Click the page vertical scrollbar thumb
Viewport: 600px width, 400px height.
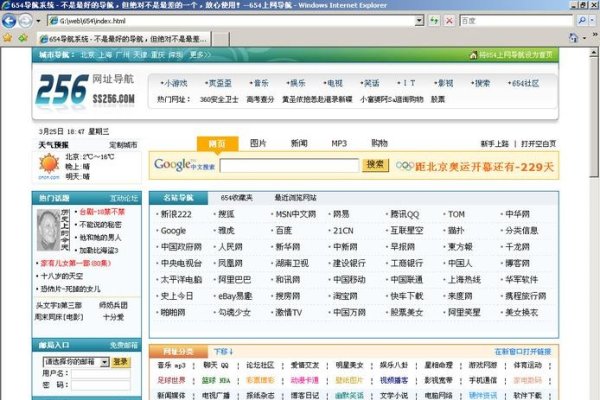click(594, 118)
